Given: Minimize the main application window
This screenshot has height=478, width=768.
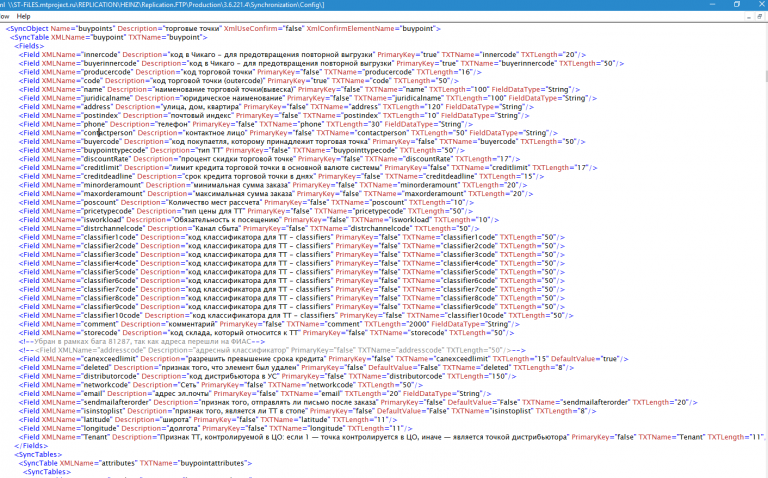Looking at the screenshot, I should 713,4.
